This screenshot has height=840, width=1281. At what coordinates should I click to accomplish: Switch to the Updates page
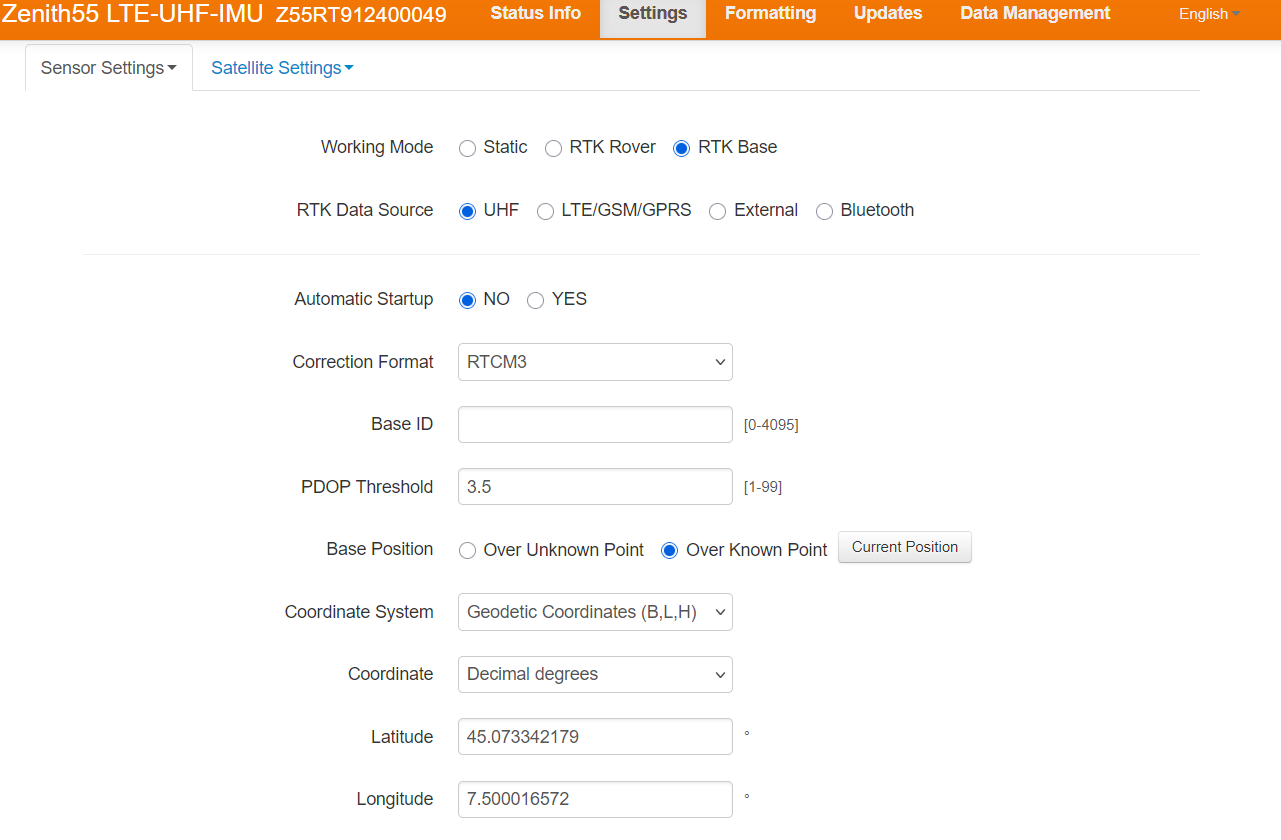(x=888, y=14)
